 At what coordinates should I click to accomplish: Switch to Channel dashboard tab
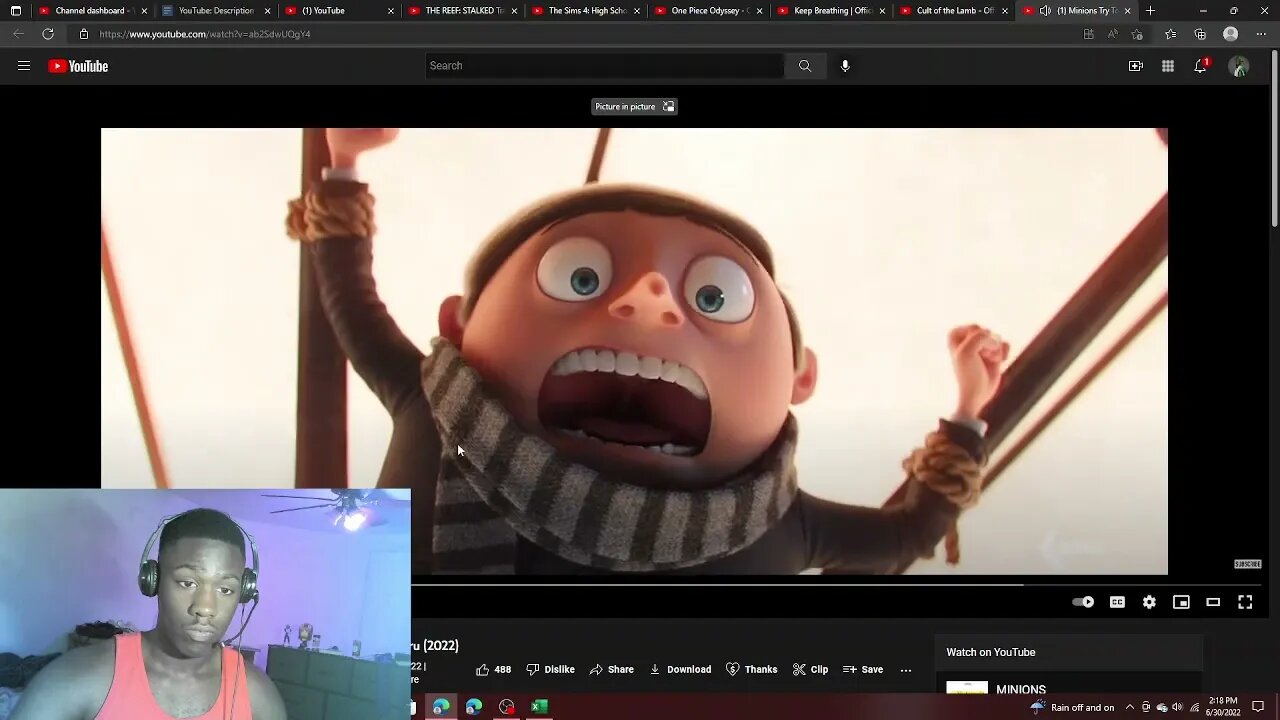tap(90, 10)
